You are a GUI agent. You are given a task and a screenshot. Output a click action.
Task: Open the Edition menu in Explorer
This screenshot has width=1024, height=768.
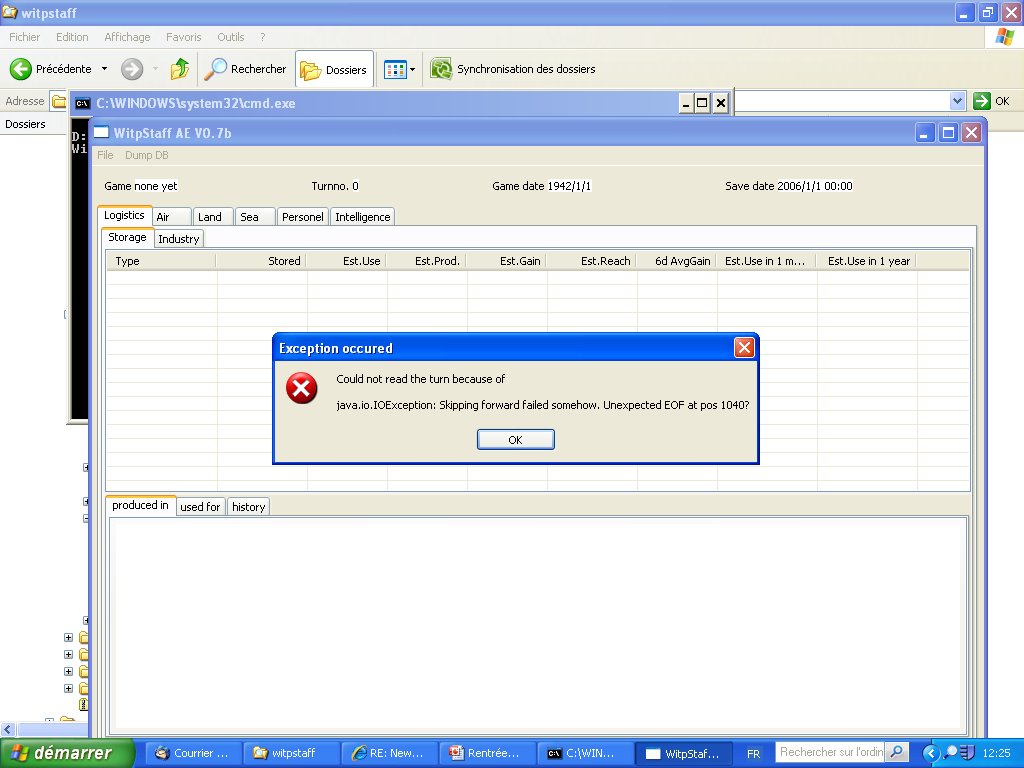[72, 37]
